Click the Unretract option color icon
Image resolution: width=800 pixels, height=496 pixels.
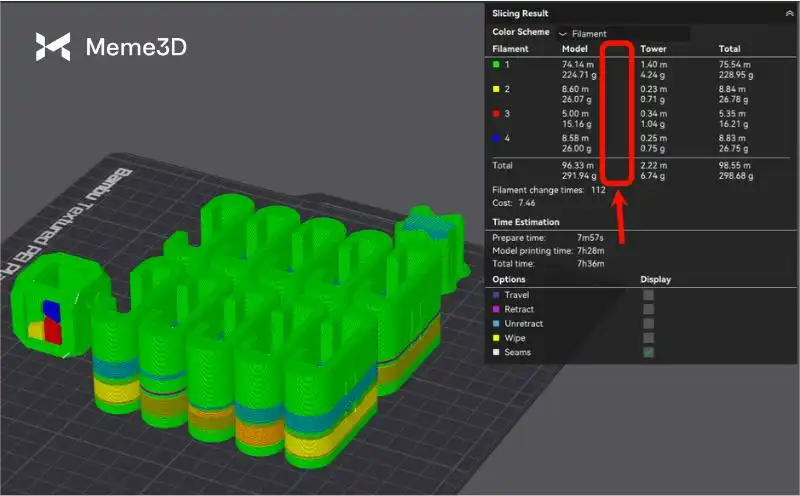(497, 323)
